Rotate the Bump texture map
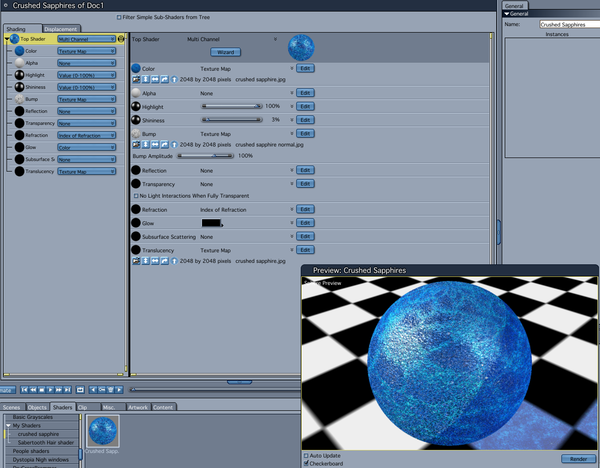Viewport: 600px width, 468px height. tap(165, 145)
